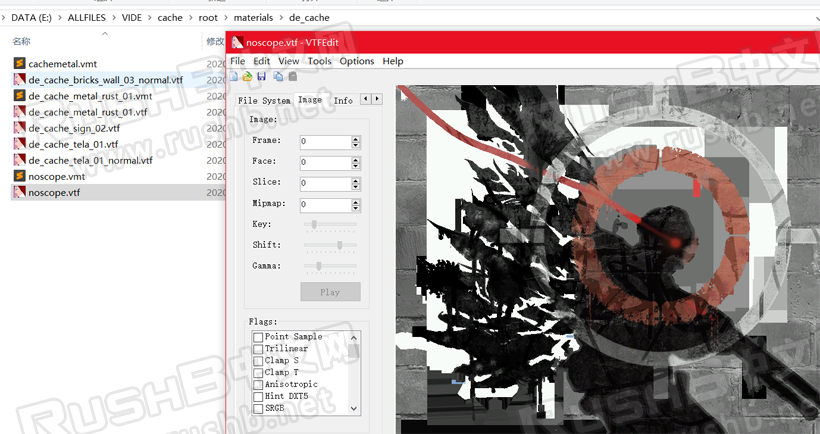Screen dimensions: 820x434
Task: Select cachemetal.vmt file icon in Explorer
Action: coord(19,63)
